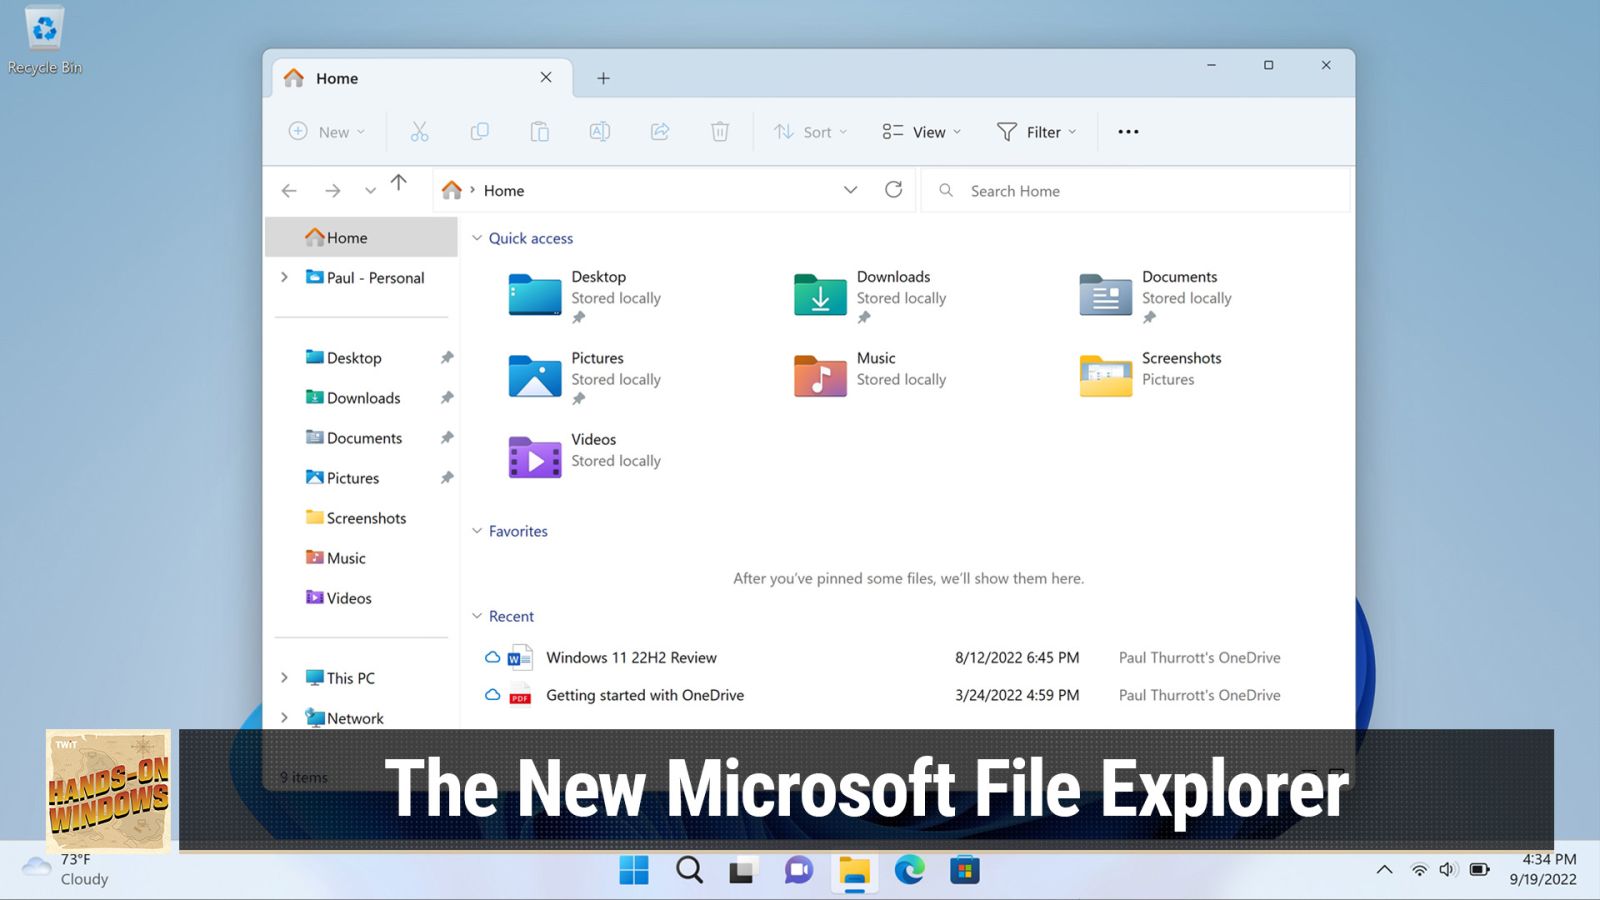The image size is (1600, 900).
Task: Unpin Downloads using its pin icon
Action: pyautogui.click(x=447, y=397)
